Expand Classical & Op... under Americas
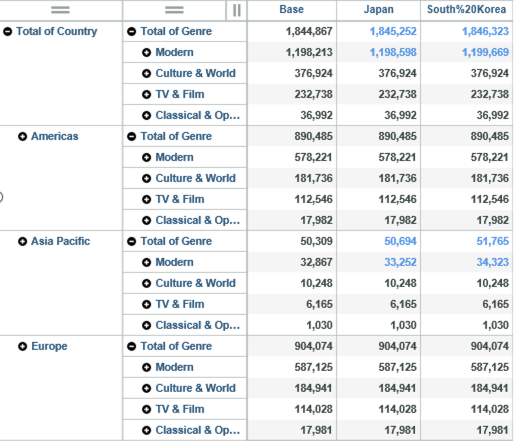 coord(146,221)
